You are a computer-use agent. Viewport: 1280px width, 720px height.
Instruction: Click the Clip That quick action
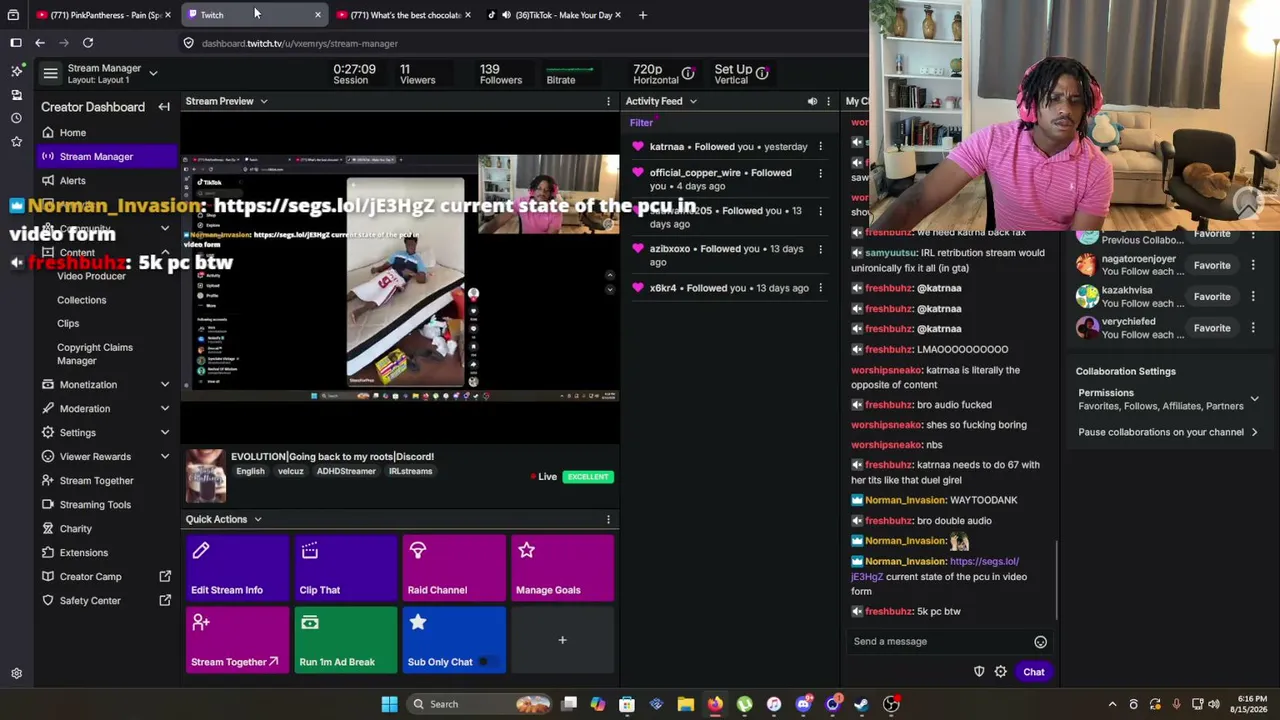pyautogui.click(x=346, y=569)
